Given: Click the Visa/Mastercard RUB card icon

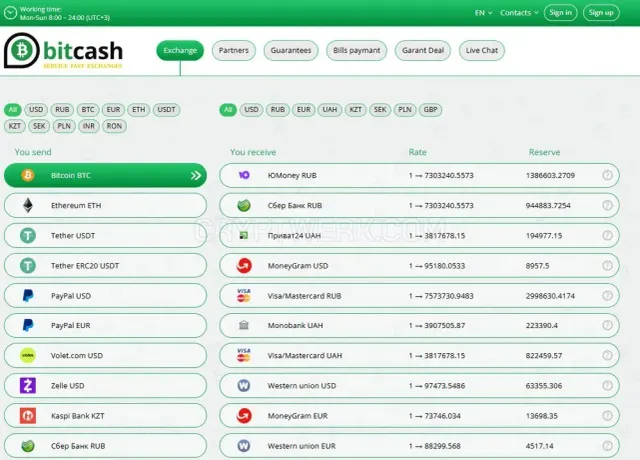Looking at the screenshot, I should [x=244, y=296].
